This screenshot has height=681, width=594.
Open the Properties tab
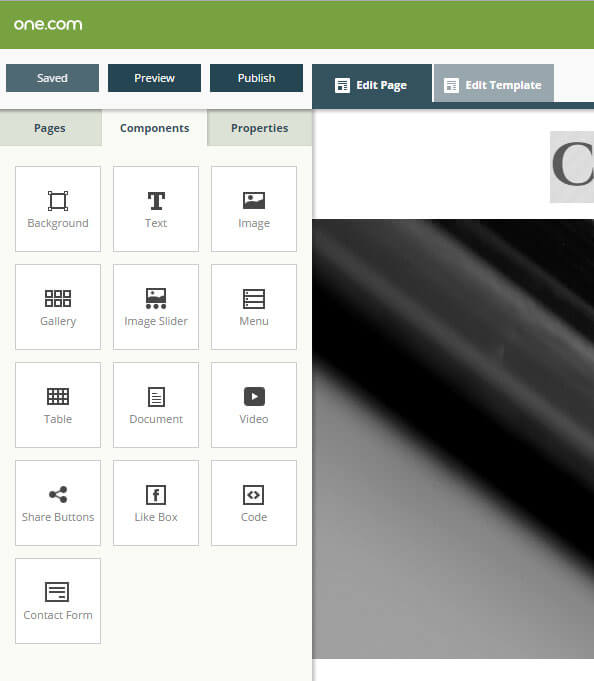260,128
